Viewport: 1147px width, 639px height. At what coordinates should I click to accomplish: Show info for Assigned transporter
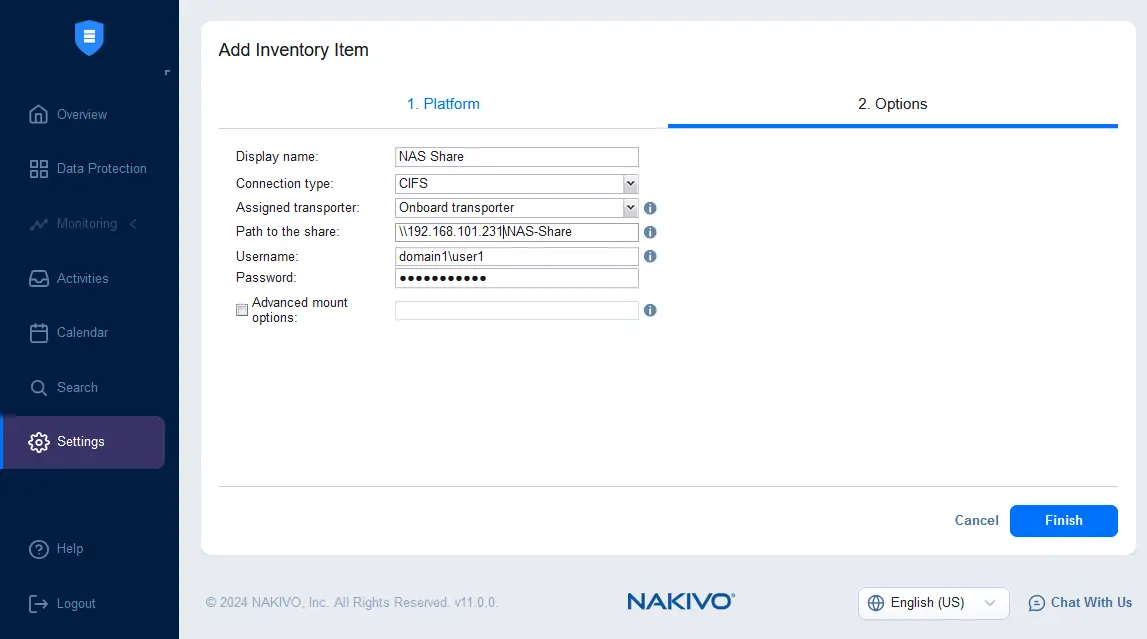click(650, 208)
